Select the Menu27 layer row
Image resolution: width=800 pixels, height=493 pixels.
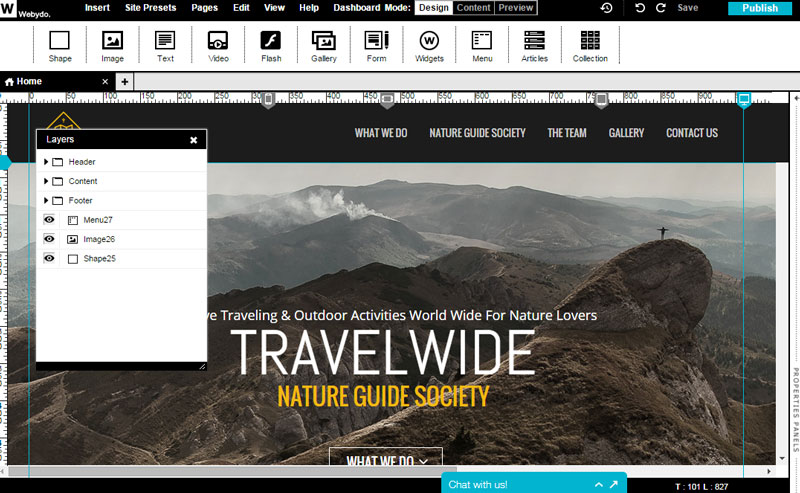click(121, 220)
